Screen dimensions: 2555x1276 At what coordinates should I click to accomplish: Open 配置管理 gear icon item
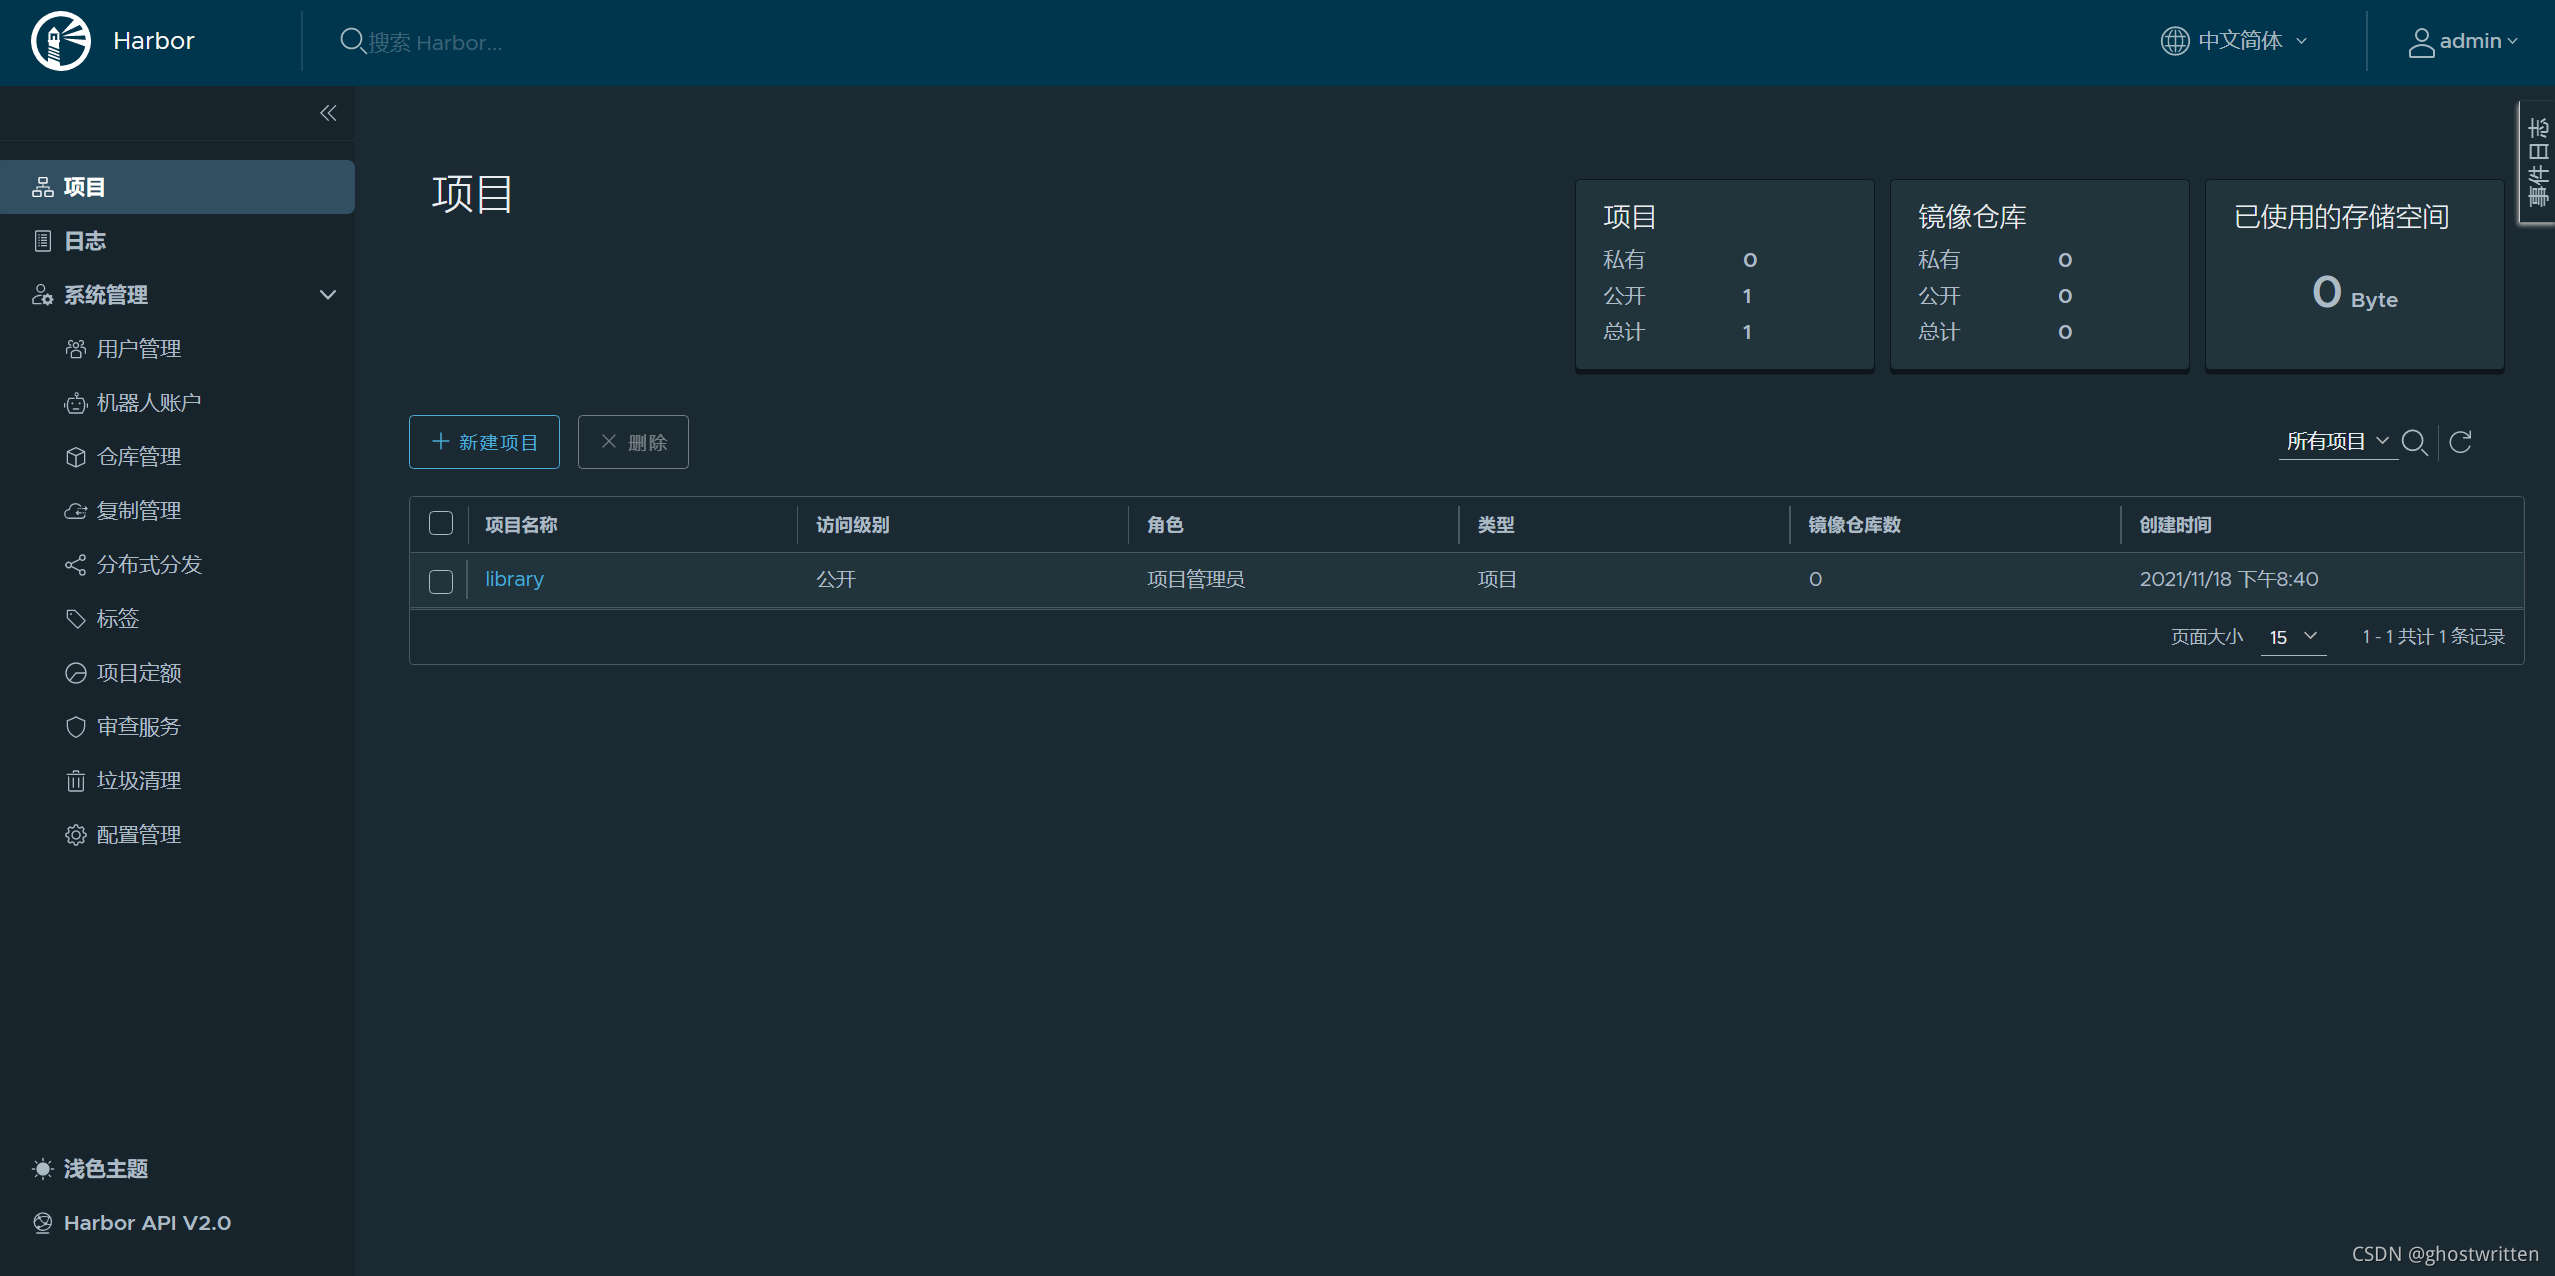pos(138,835)
